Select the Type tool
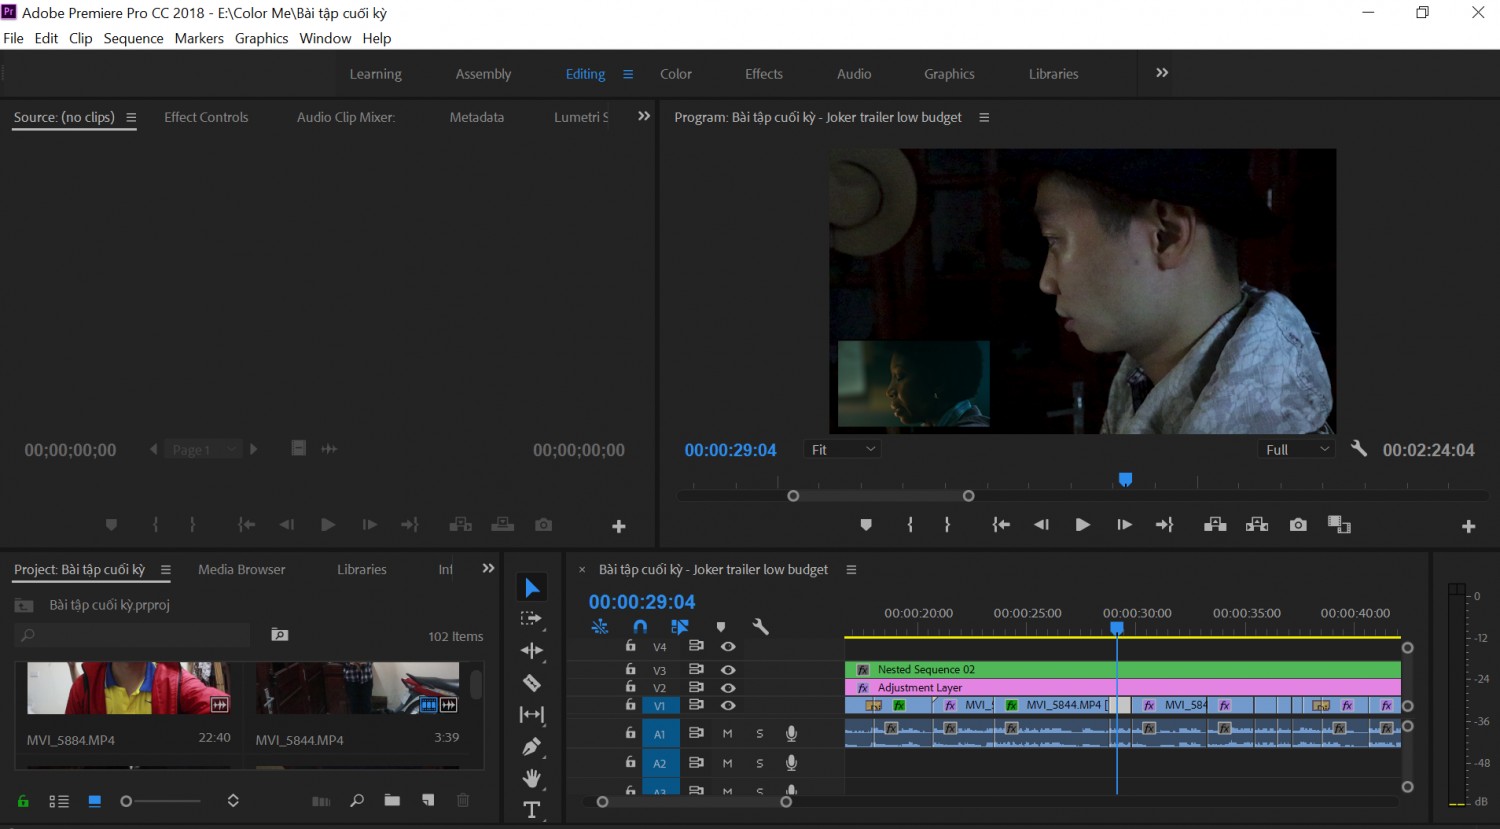The height and width of the screenshot is (829, 1500). tap(532, 810)
